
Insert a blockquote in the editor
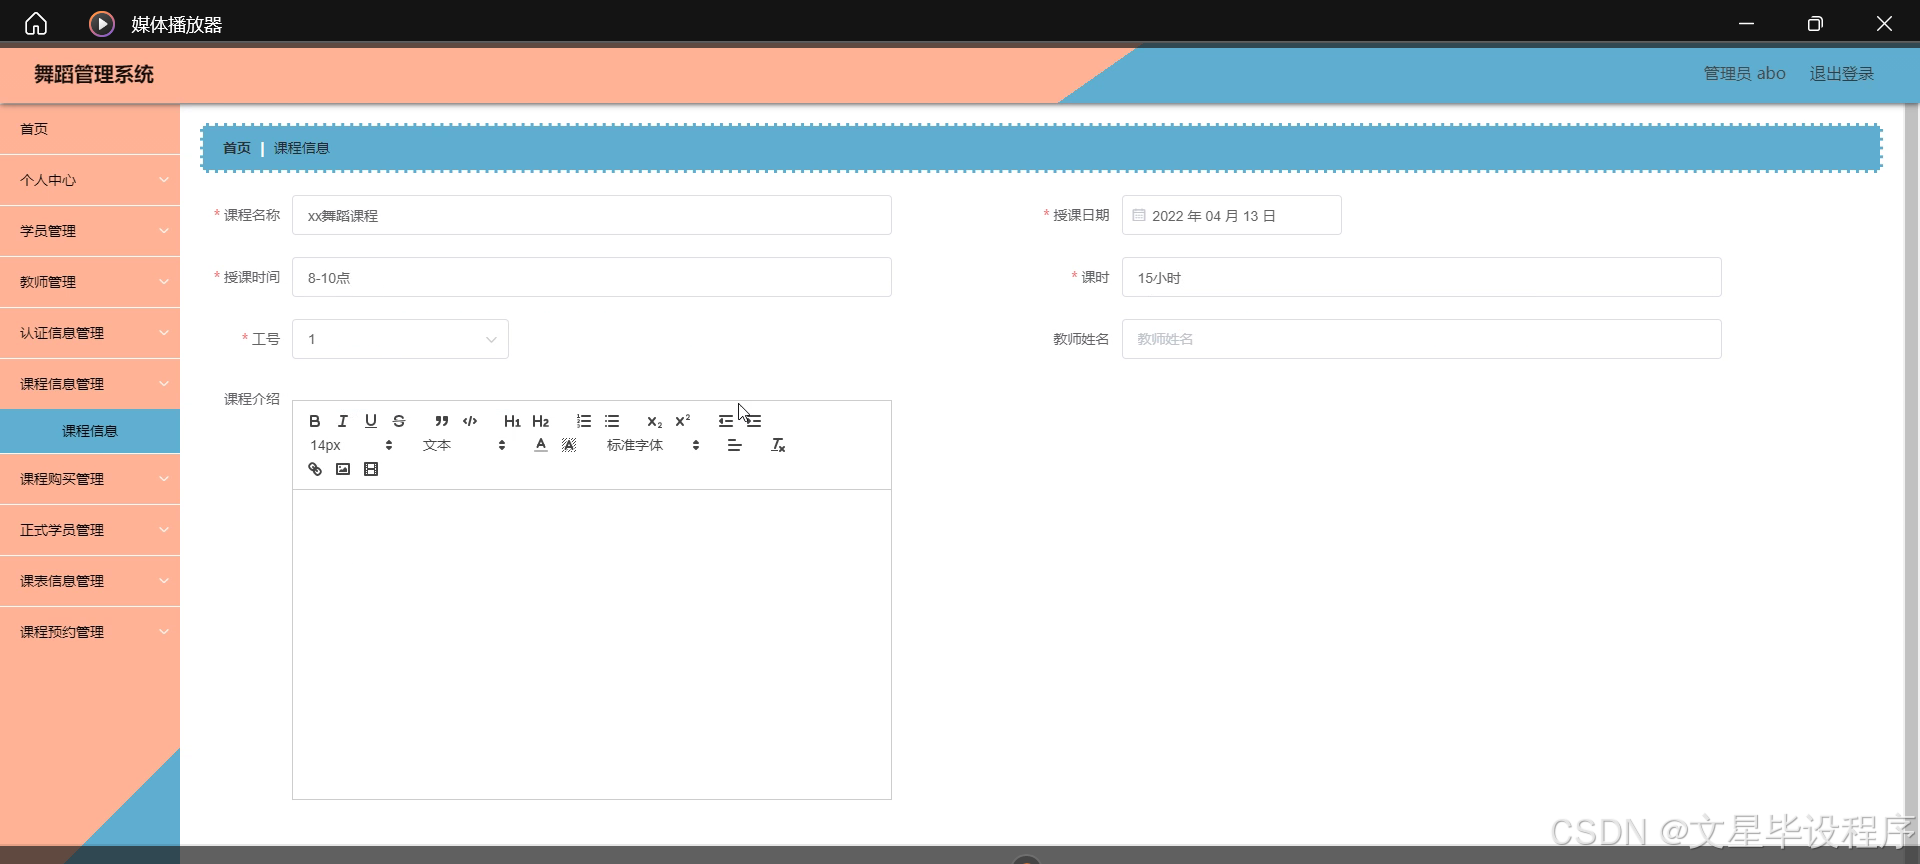(x=442, y=421)
